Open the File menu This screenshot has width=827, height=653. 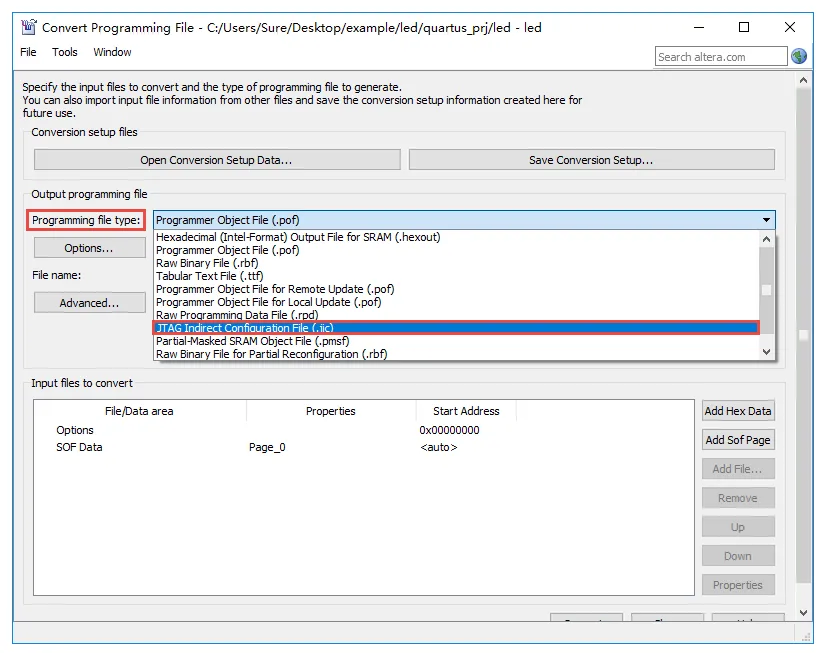pos(28,52)
